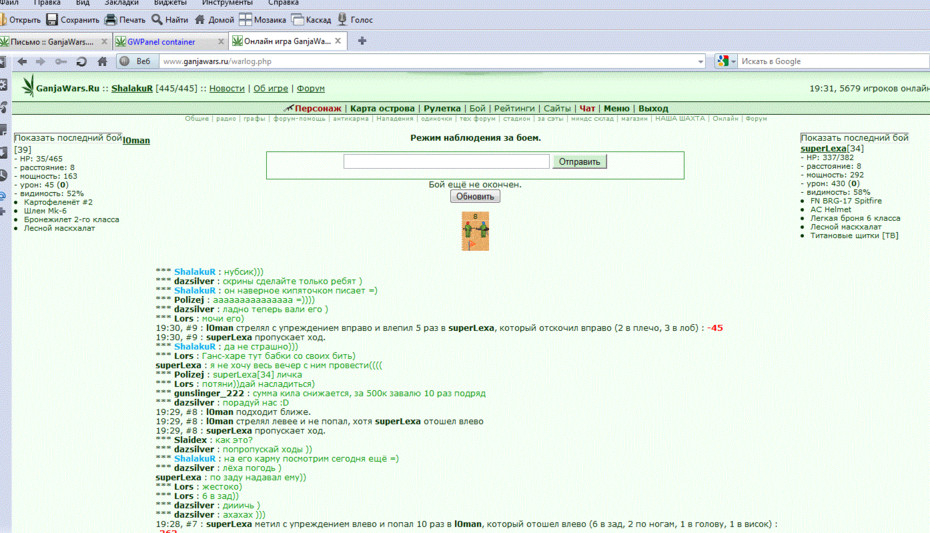Screen dimensions: 930x533
Task: Click the address bar URL field
Action: click(427, 61)
